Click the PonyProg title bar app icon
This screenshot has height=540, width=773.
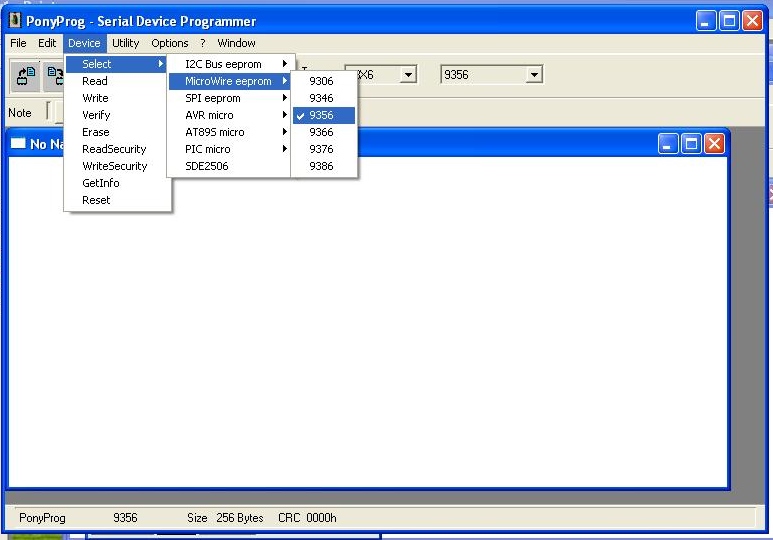click(x=15, y=20)
